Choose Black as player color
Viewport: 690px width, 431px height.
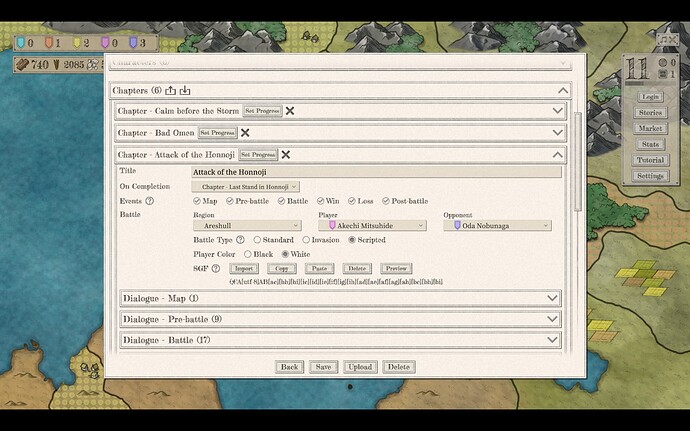pyautogui.click(x=258, y=254)
